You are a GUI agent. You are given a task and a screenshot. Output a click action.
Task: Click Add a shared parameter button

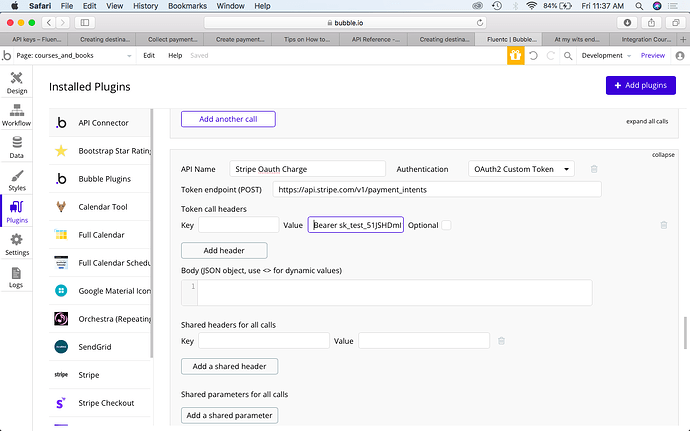click(229, 415)
